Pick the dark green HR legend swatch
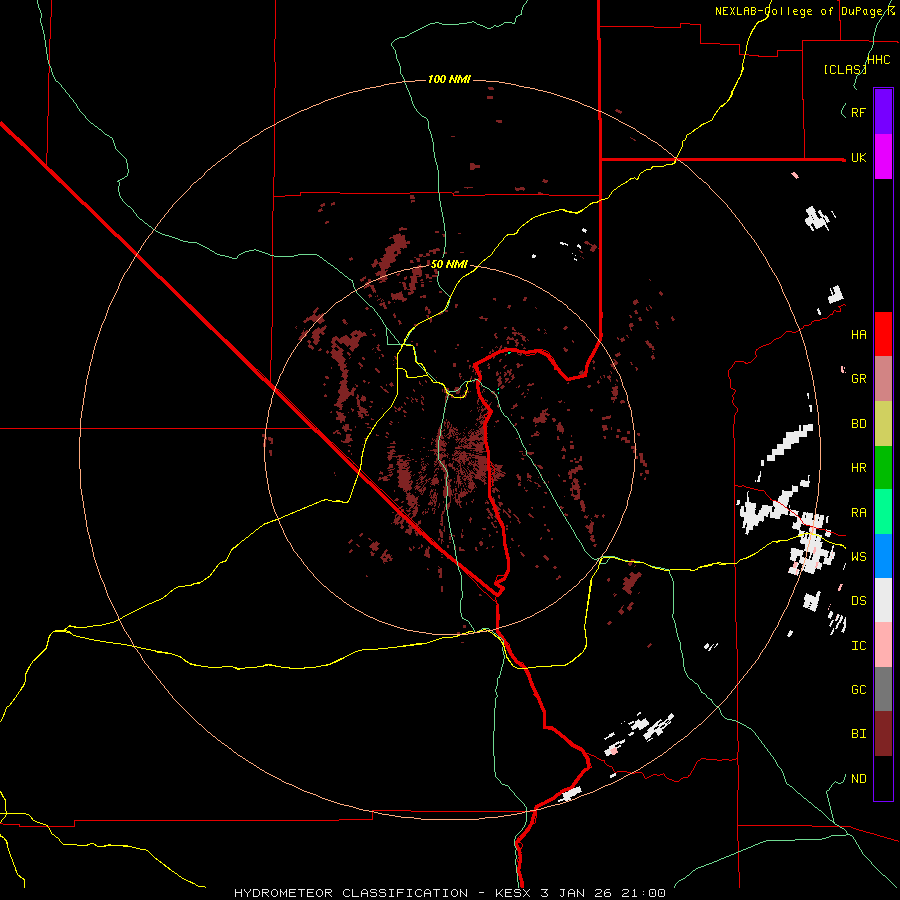This screenshot has width=900, height=900. pyautogui.click(x=883, y=467)
